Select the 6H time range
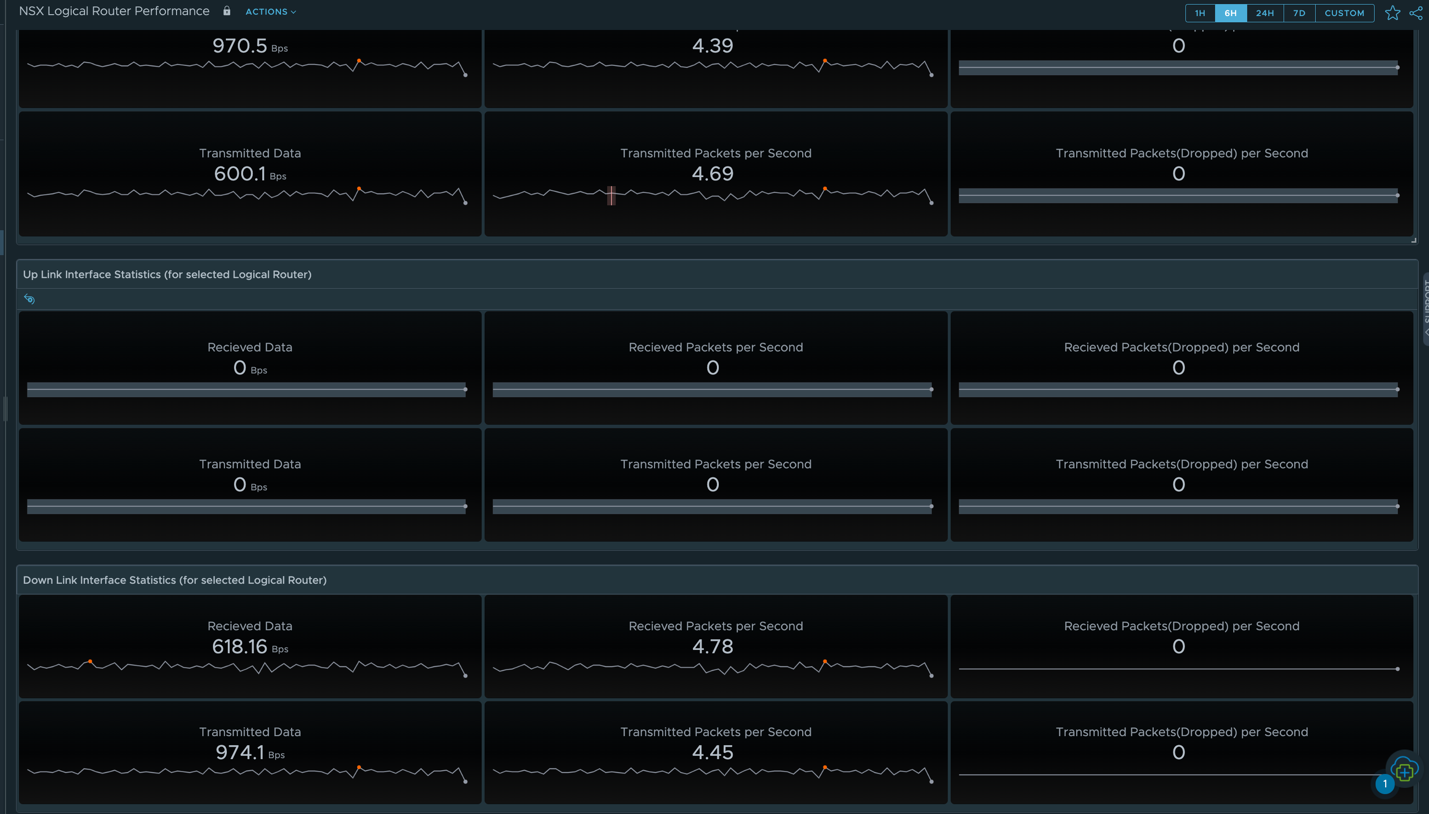The width and height of the screenshot is (1429, 814). [1230, 13]
